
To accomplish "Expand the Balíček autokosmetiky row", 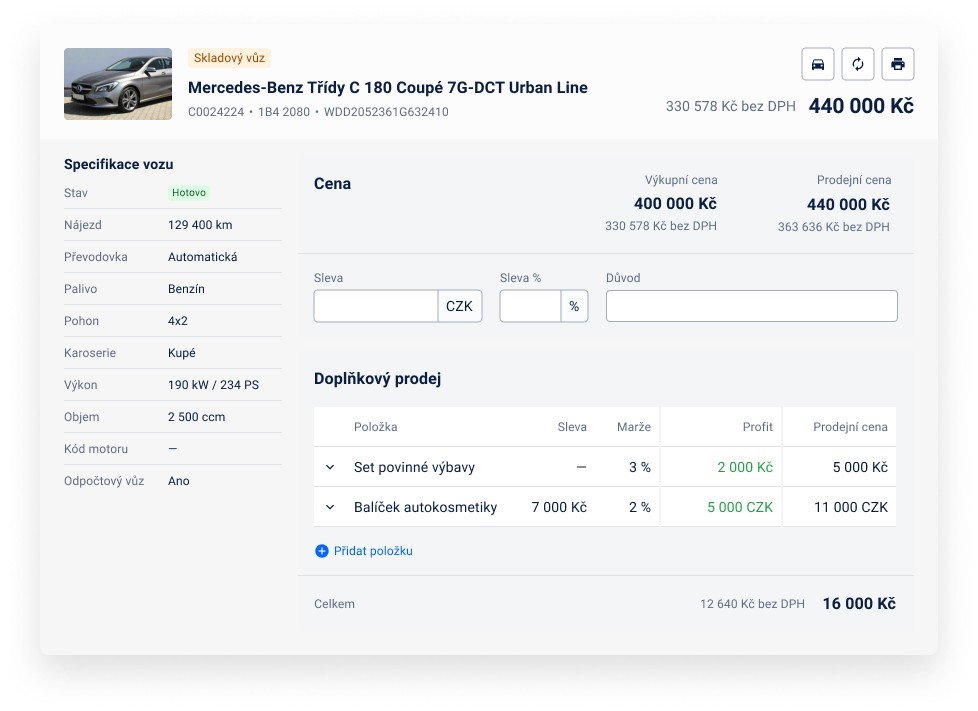I will click(x=330, y=507).
